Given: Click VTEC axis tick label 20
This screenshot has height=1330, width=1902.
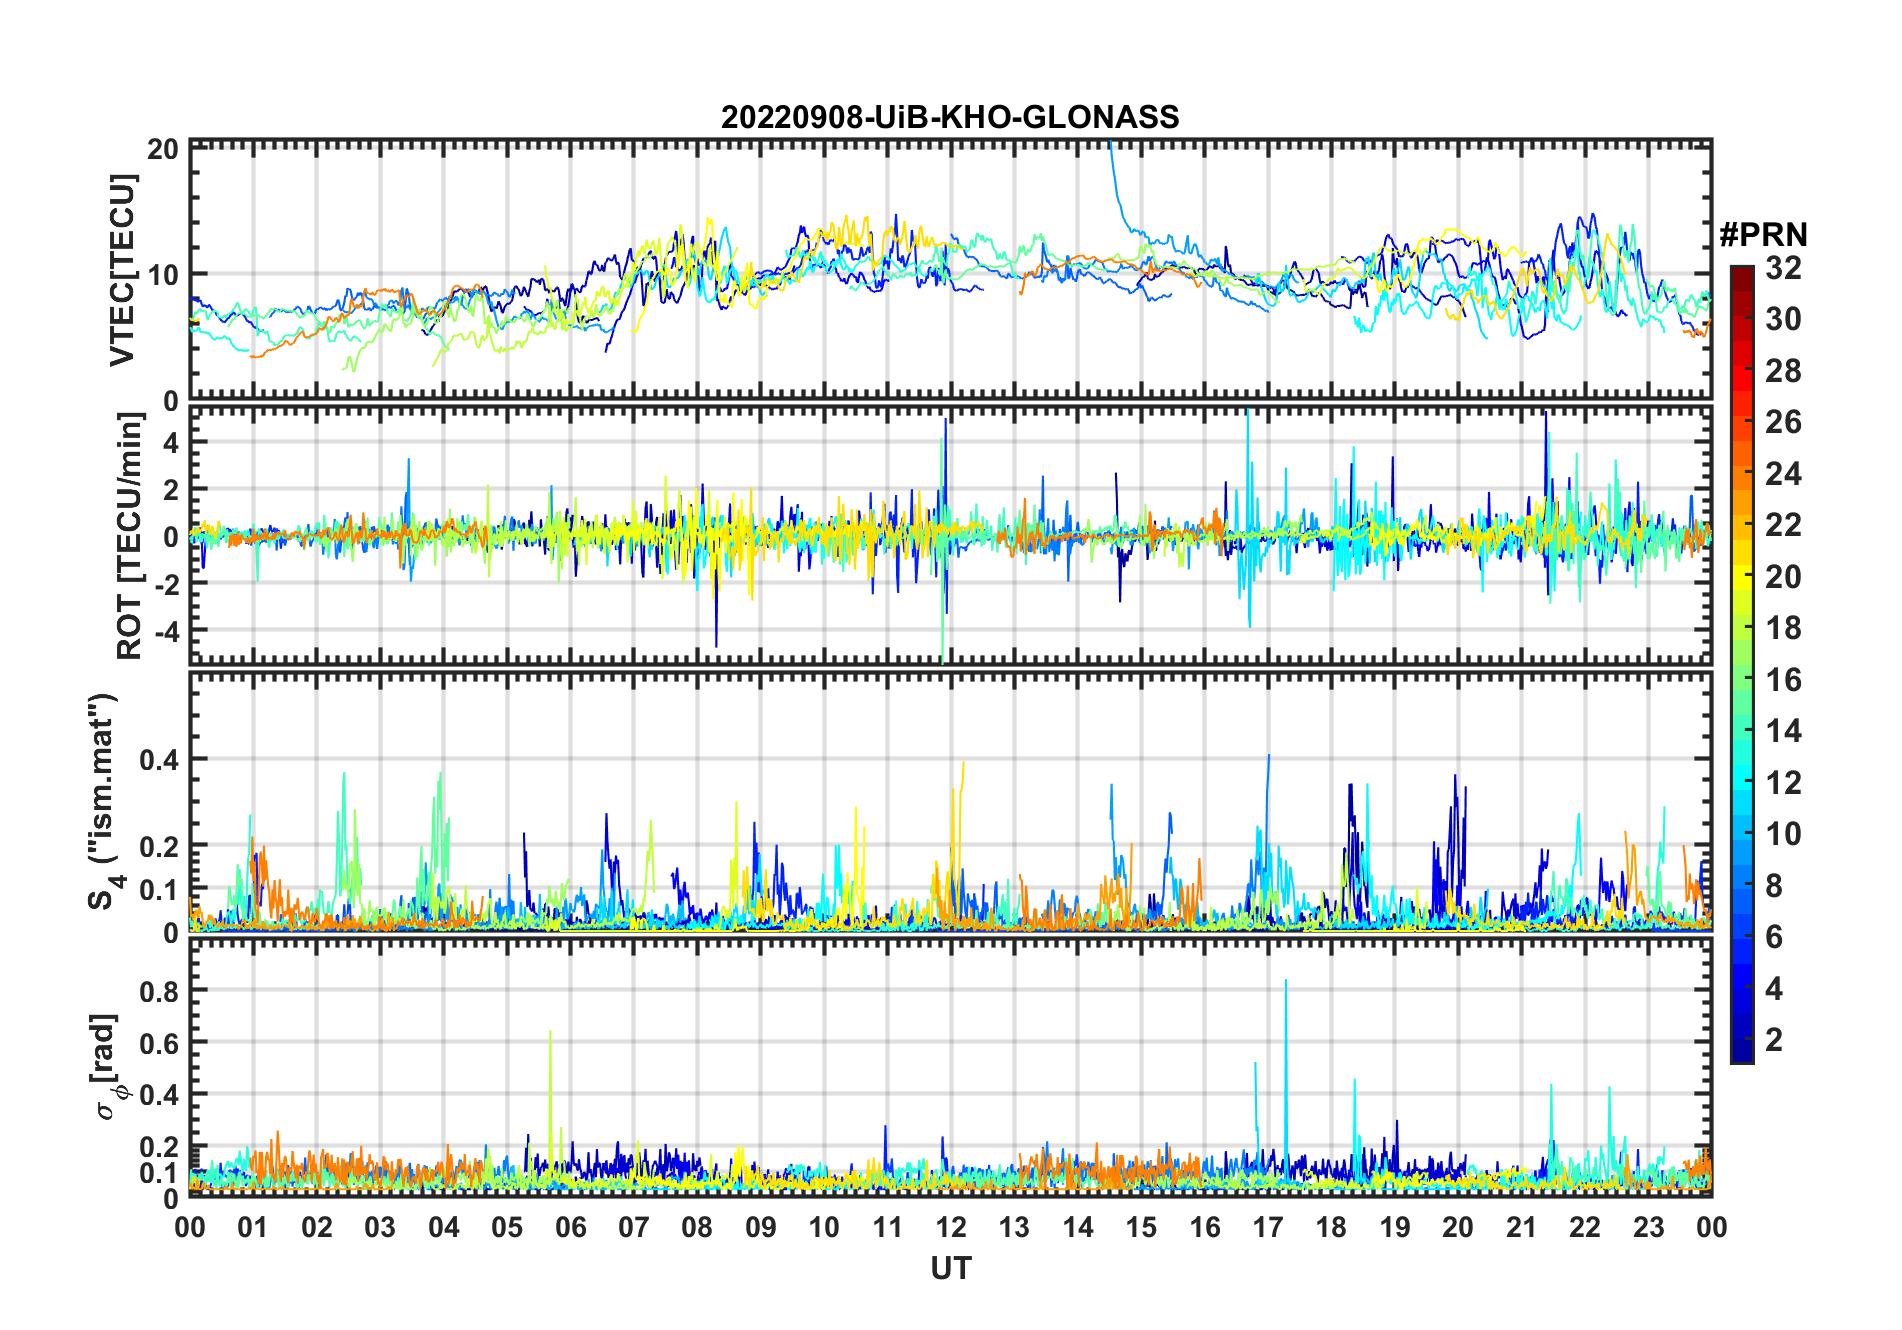Looking at the screenshot, I should (163, 150).
